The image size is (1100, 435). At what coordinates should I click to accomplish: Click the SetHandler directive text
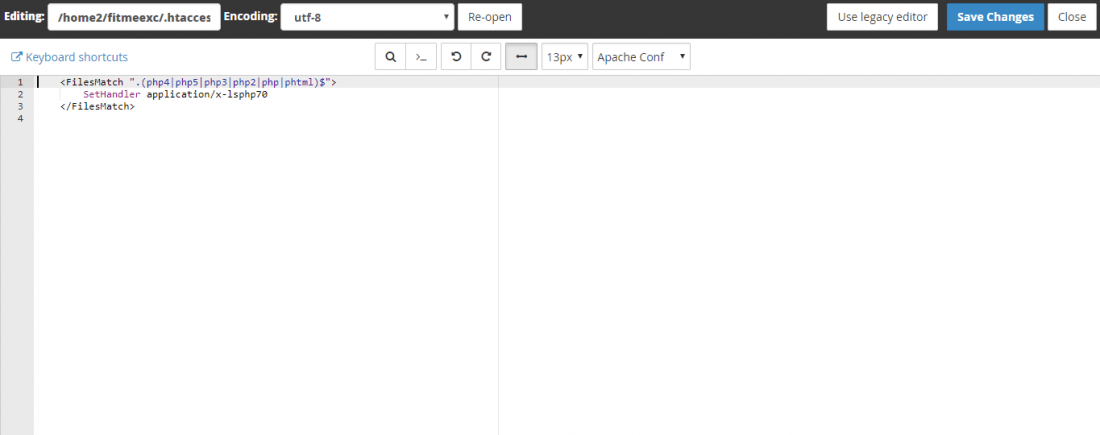click(112, 94)
